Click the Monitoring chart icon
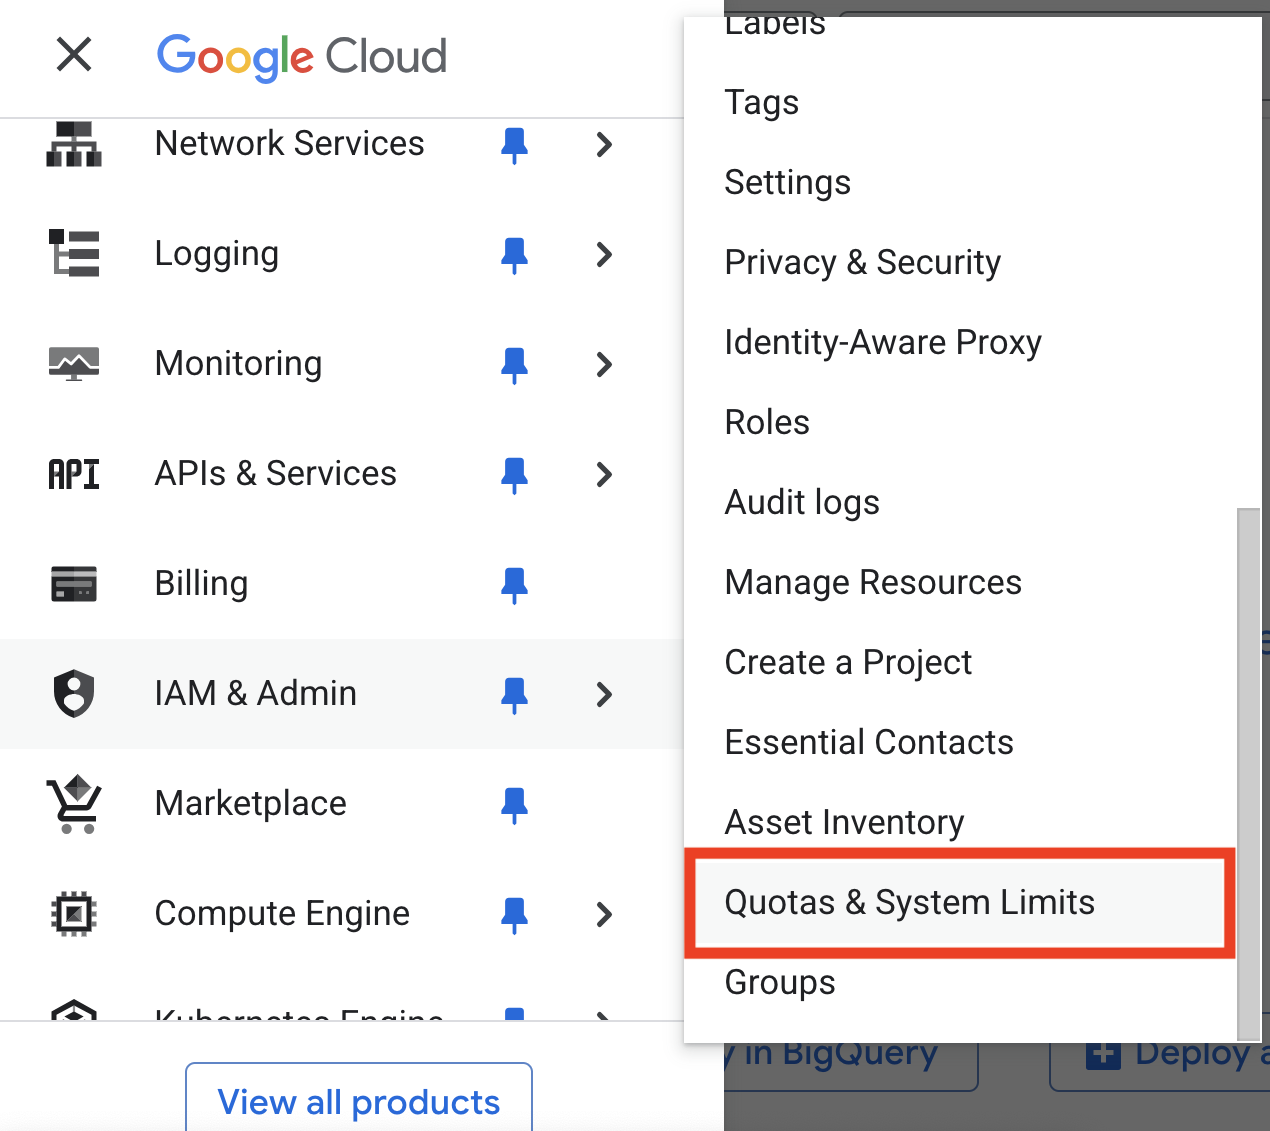The width and height of the screenshot is (1270, 1131). point(74,364)
